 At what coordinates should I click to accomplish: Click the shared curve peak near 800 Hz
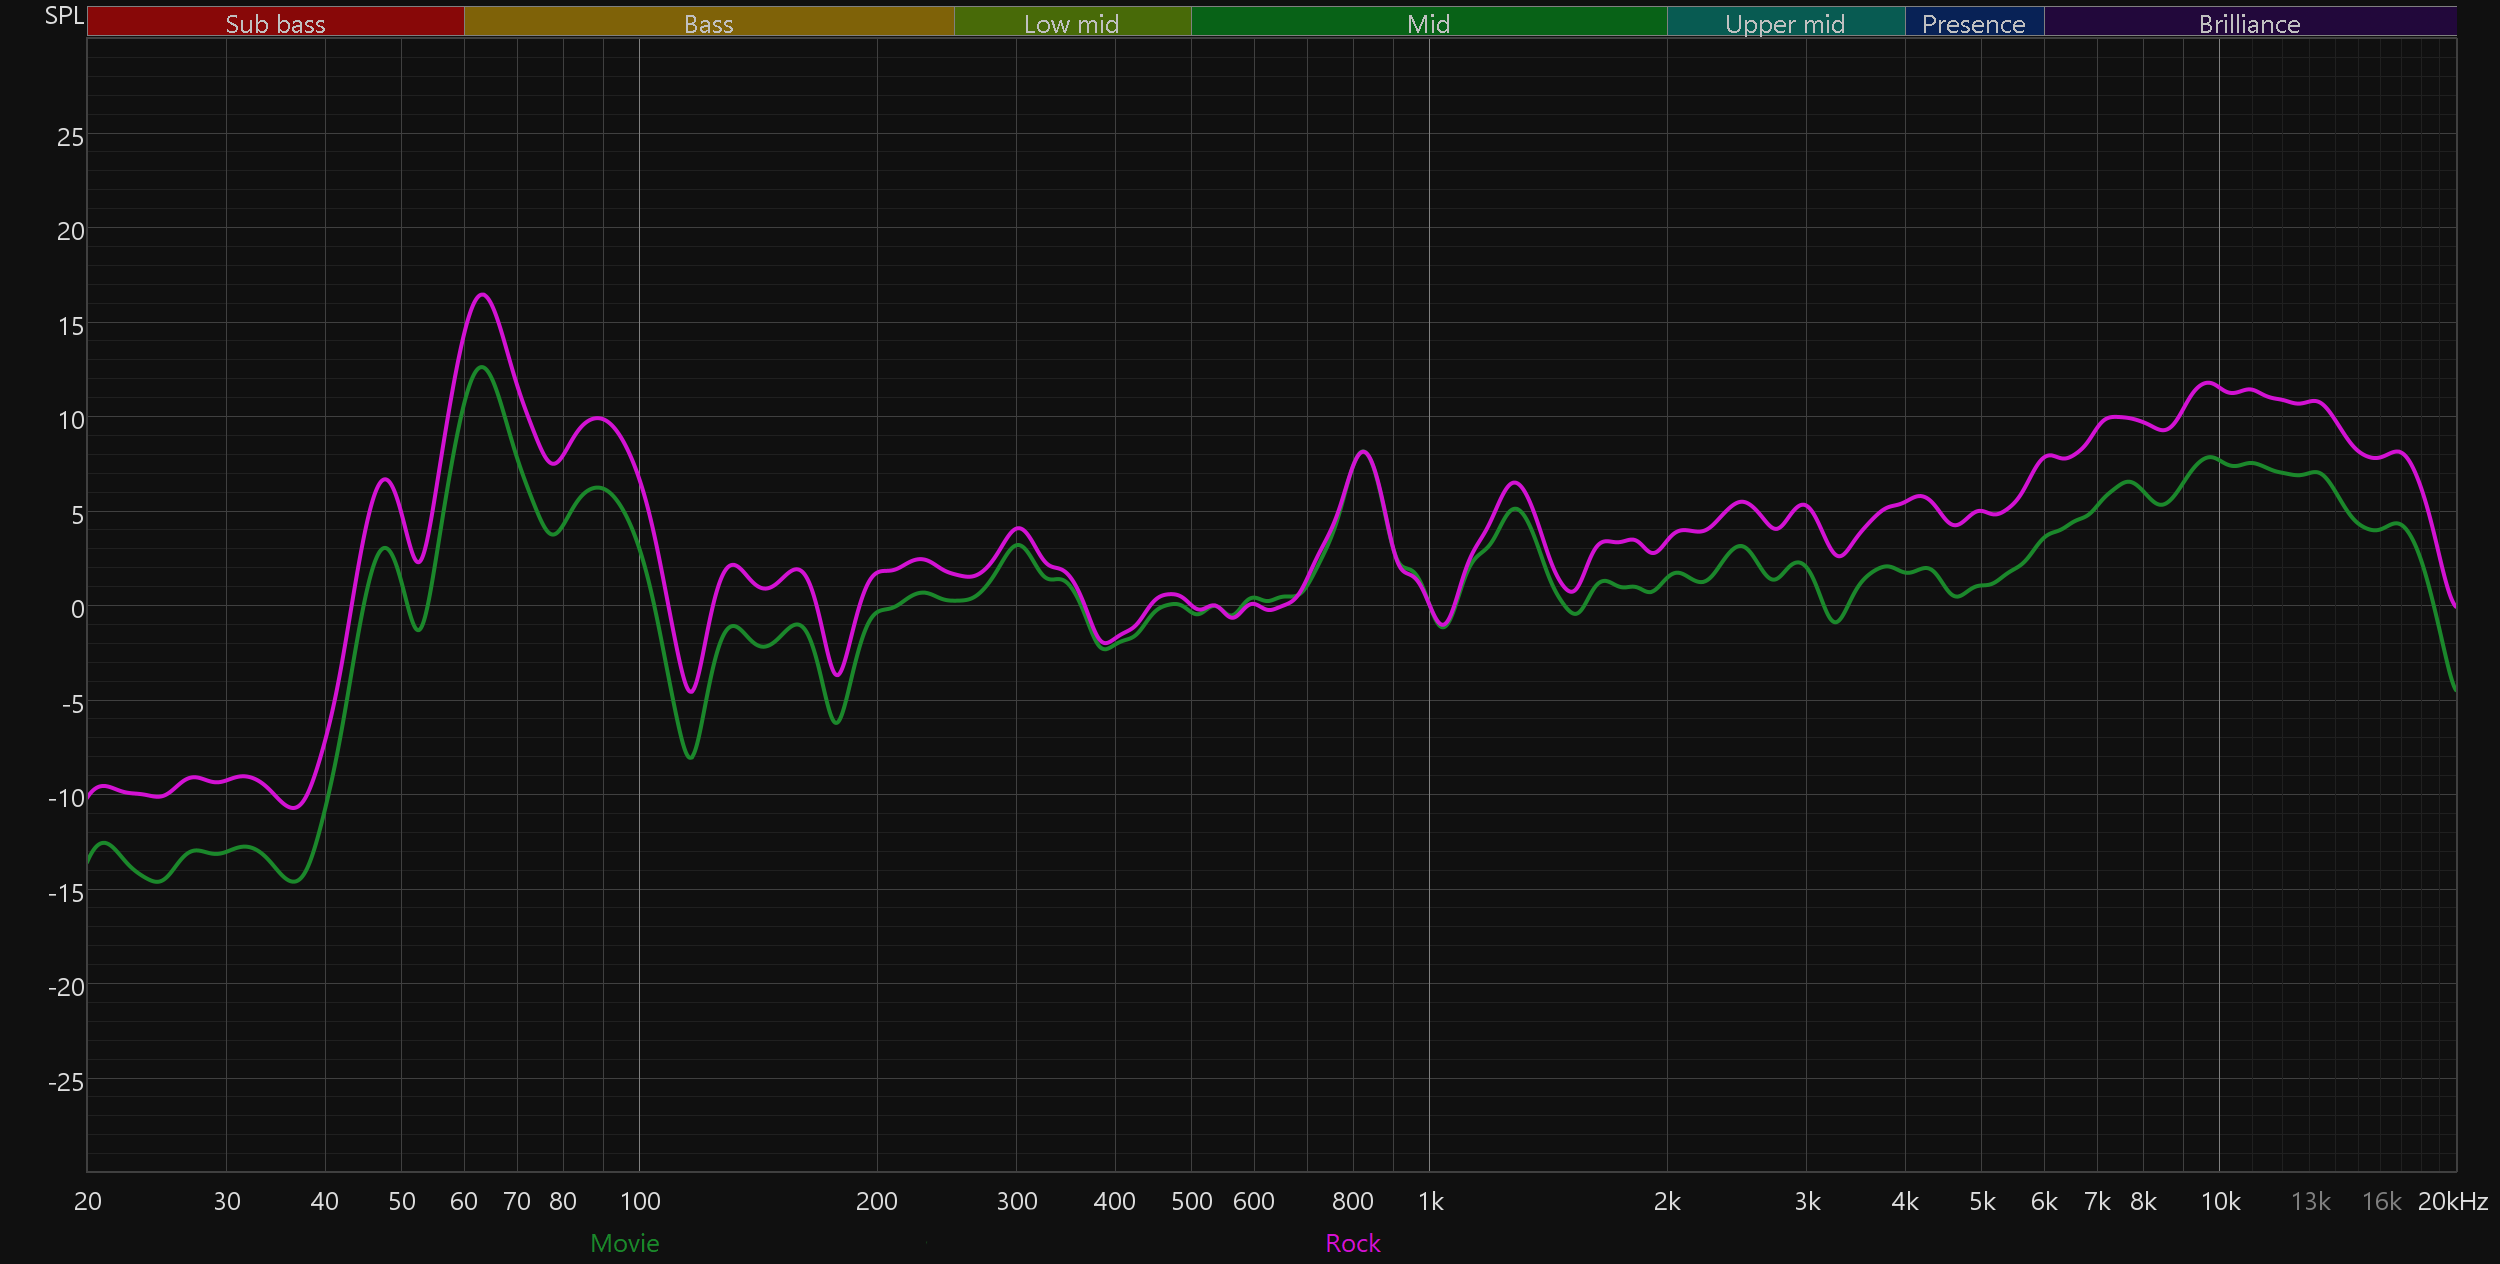[x=1364, y=451]
